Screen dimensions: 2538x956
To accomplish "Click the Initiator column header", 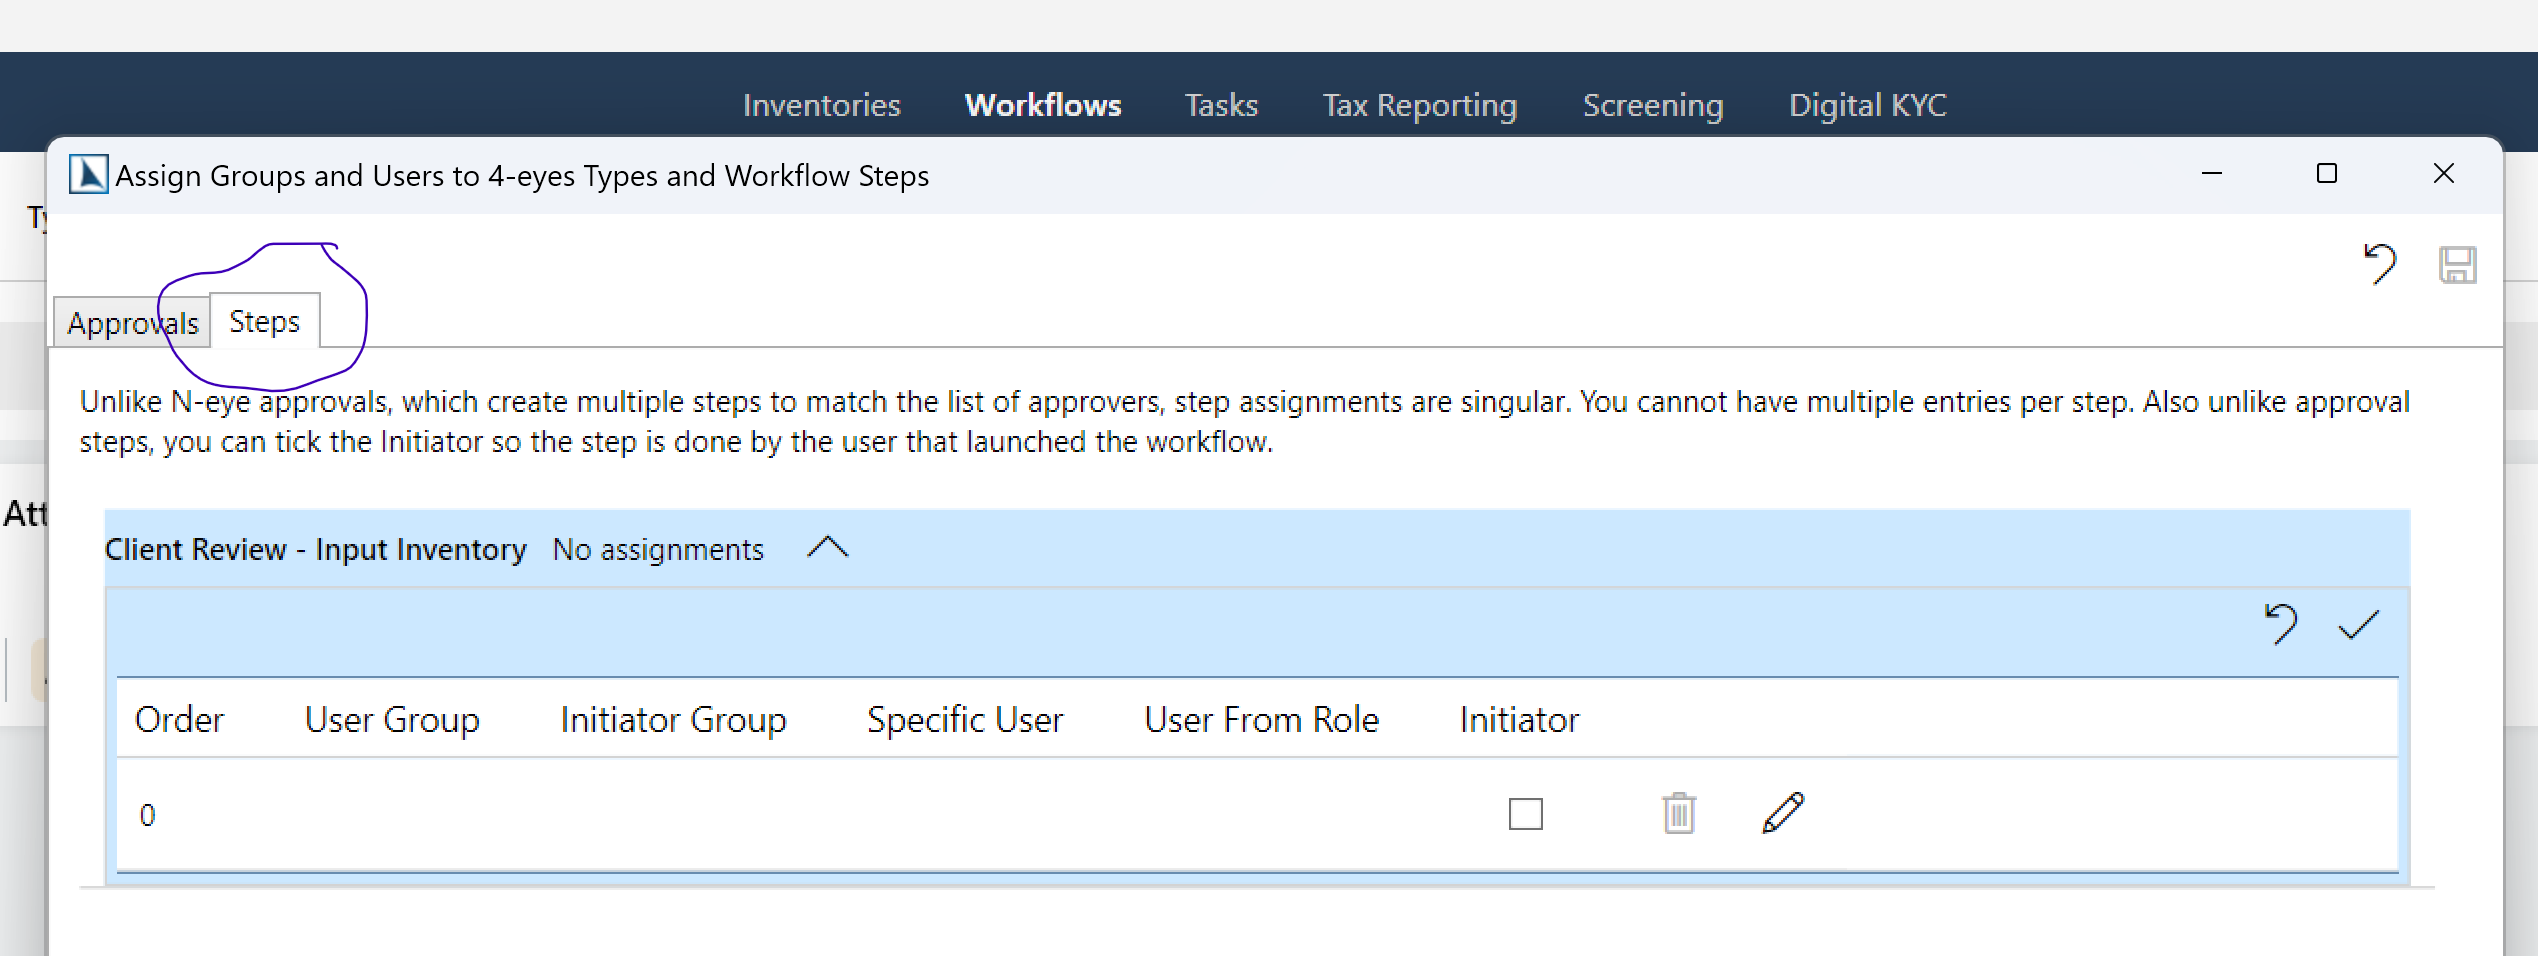I will [x=1519, y=720].
